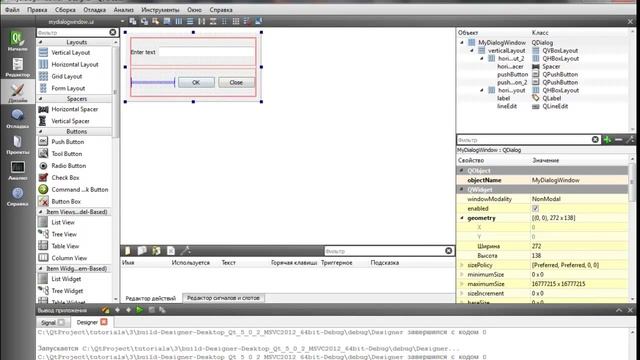The height and width of the screenshot is (360, 640).
Task: Clear the property editor filter
Action: tap(595, 140)
